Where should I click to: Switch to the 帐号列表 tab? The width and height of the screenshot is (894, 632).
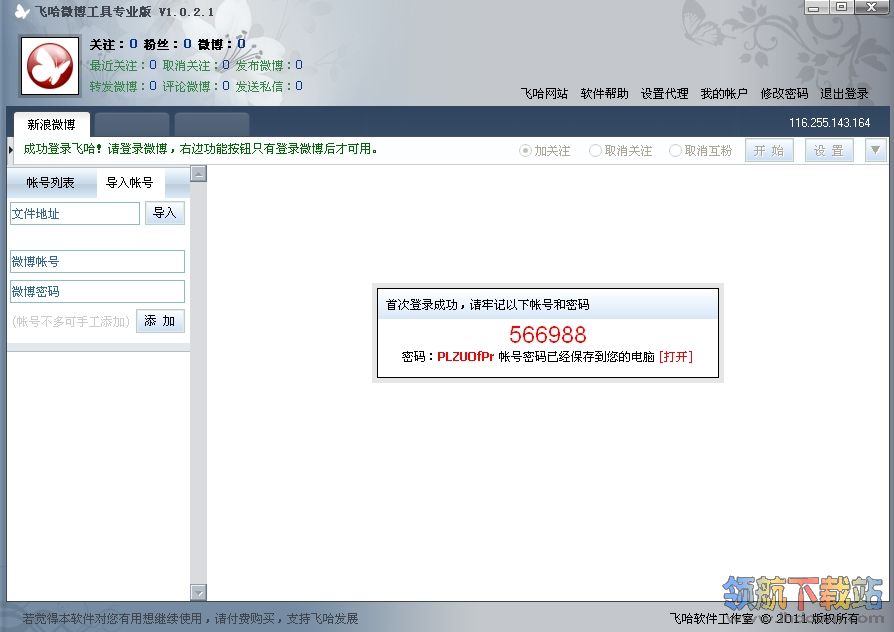[50, 183]
